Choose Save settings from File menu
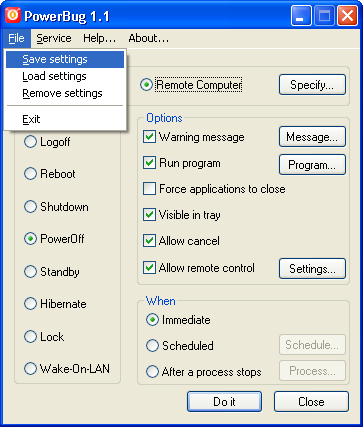This screenshot has width=363, height=427. (65, 59)
